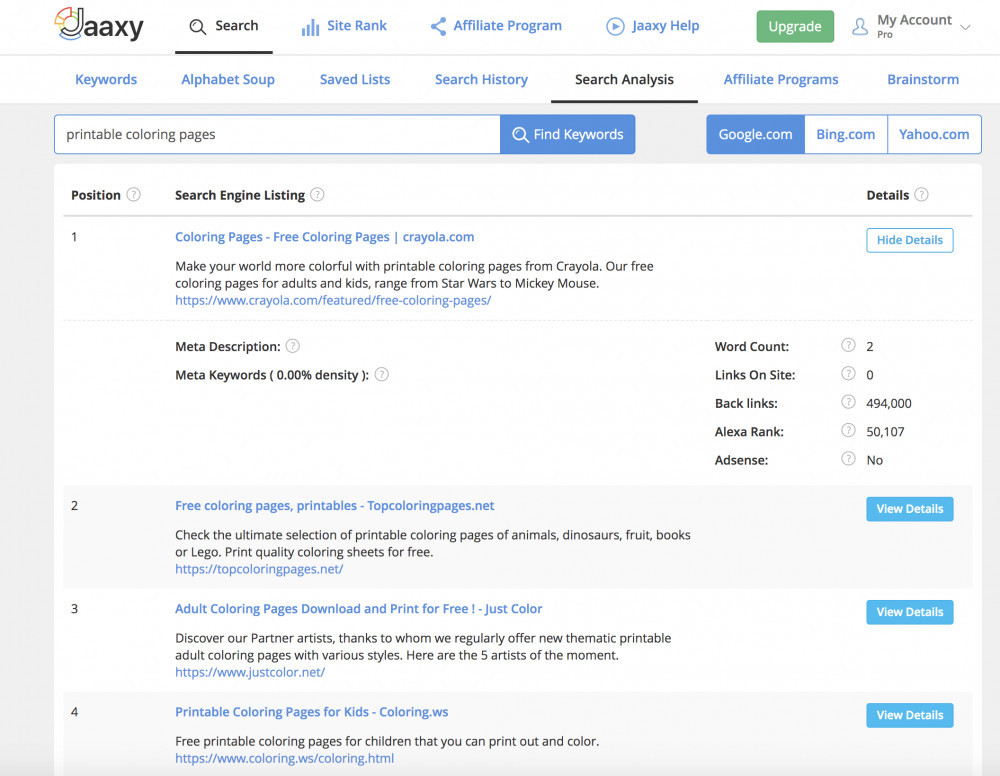Click the help icon for Word Count
1000x776 pixels.
coord(848,345)
